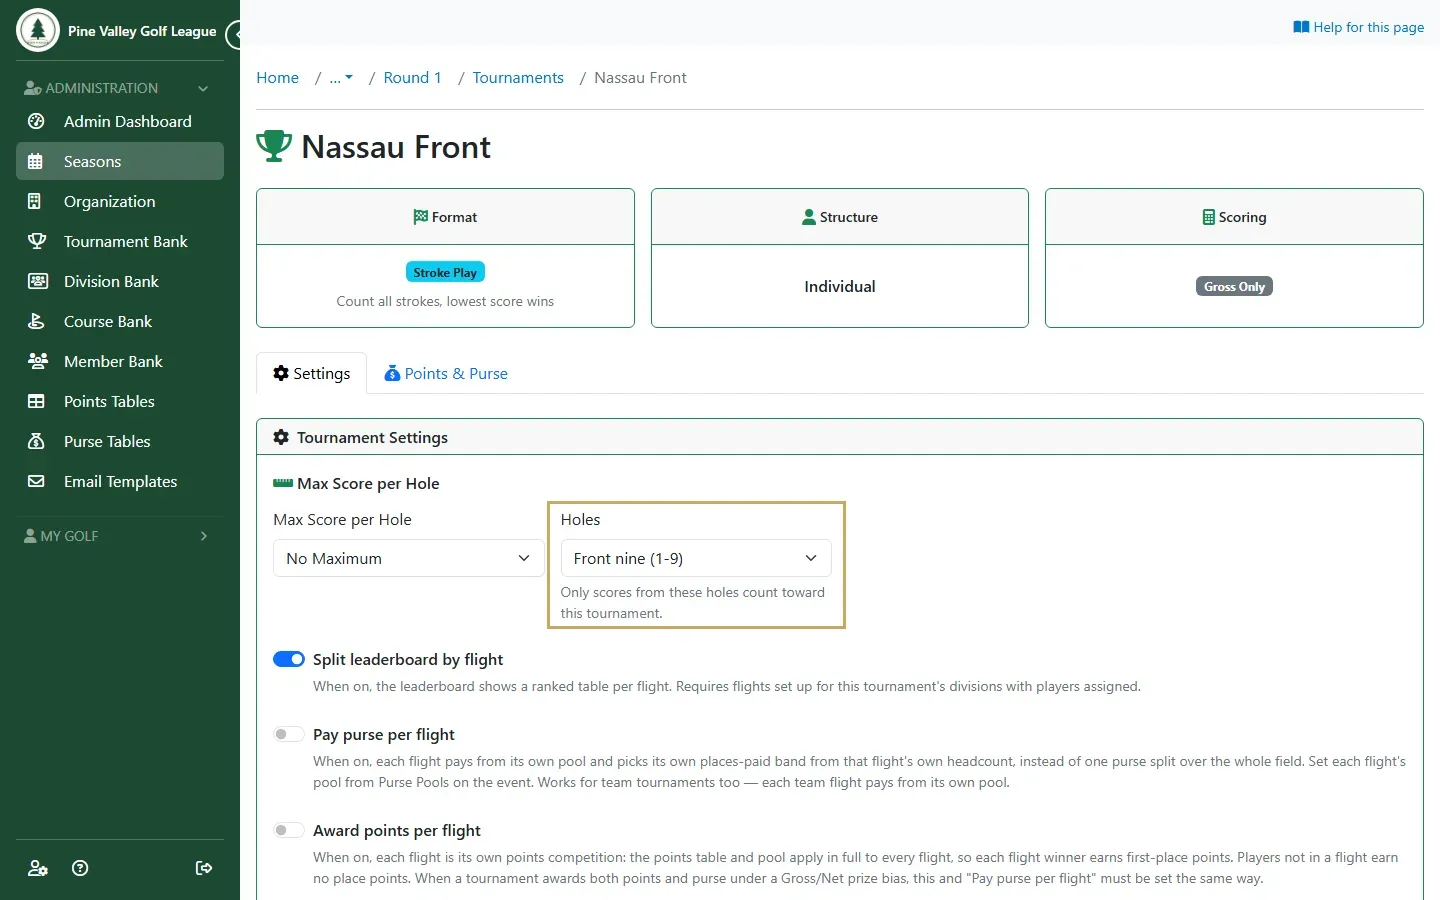Open the Holes dropdown showing Front nine (1-9)
The image size is (1440, 900).
tap(696, 558)
